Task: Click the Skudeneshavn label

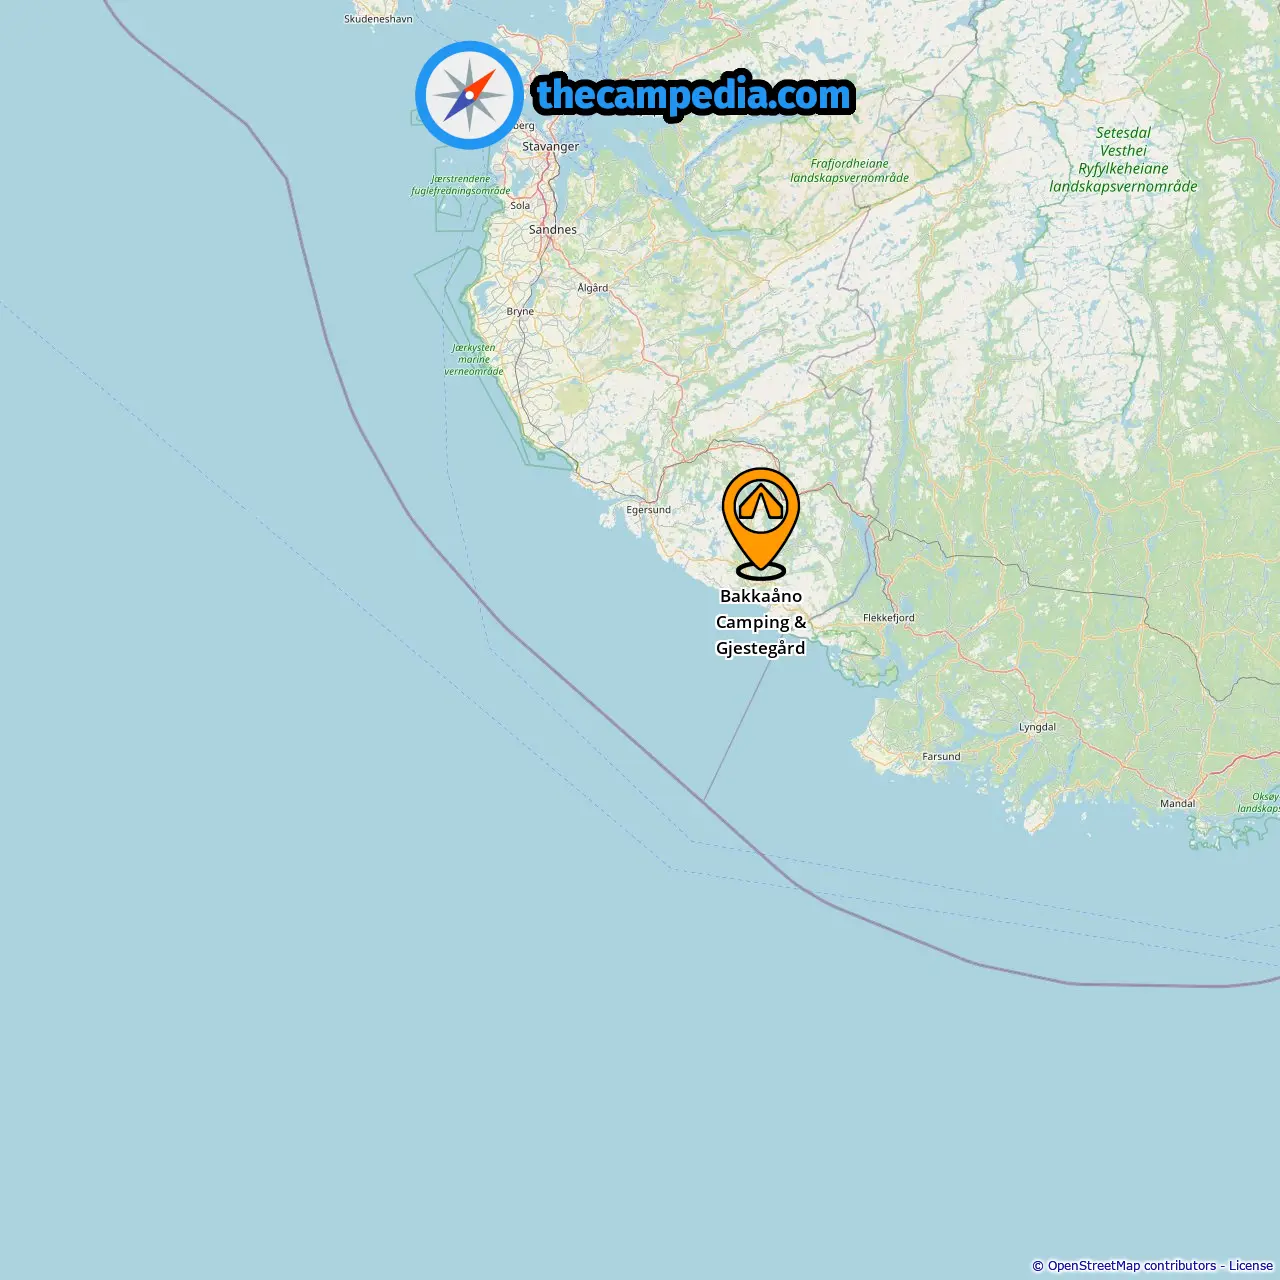Action: click(378, 19)
